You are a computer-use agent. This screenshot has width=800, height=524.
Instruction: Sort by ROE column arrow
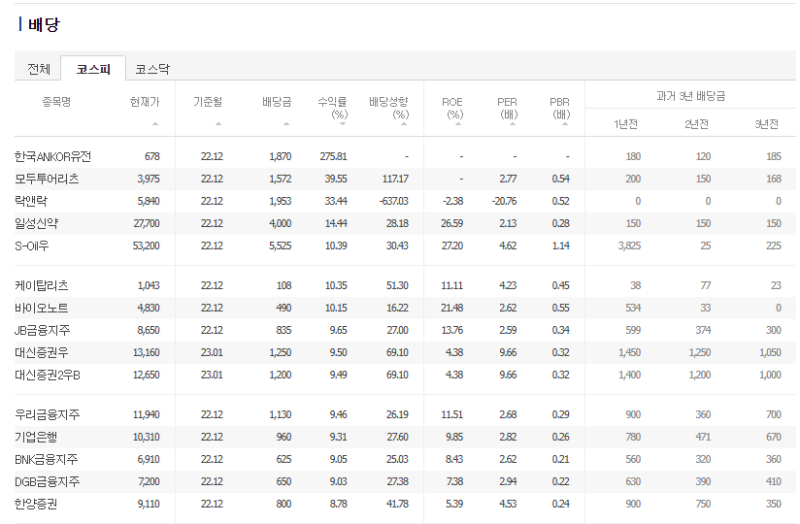pyautogui.click(x=458, y=124)
